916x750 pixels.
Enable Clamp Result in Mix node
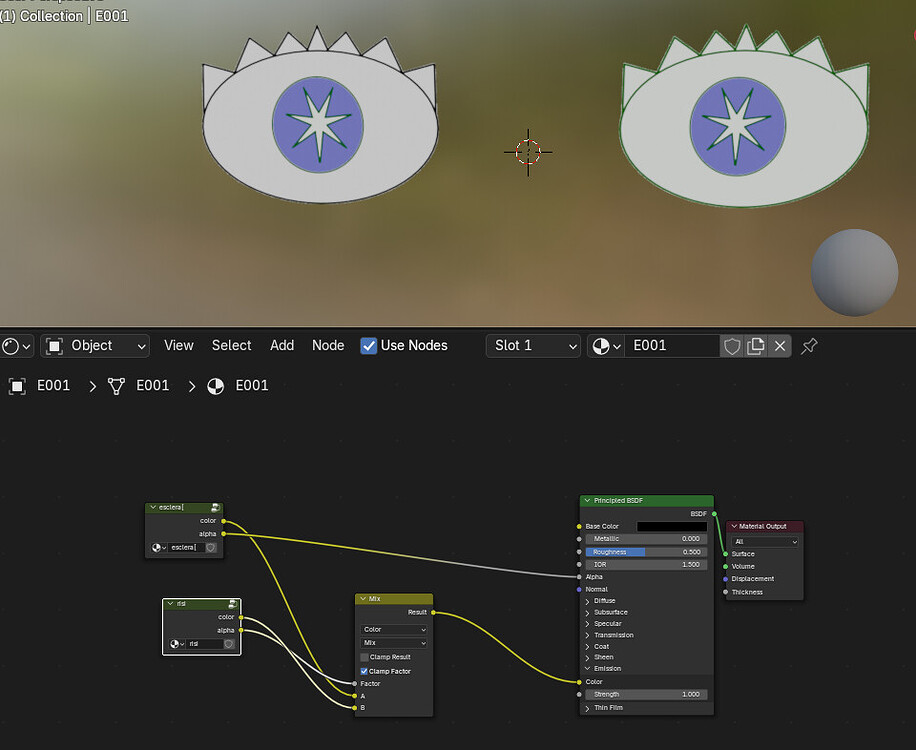[x=364, y=657]
